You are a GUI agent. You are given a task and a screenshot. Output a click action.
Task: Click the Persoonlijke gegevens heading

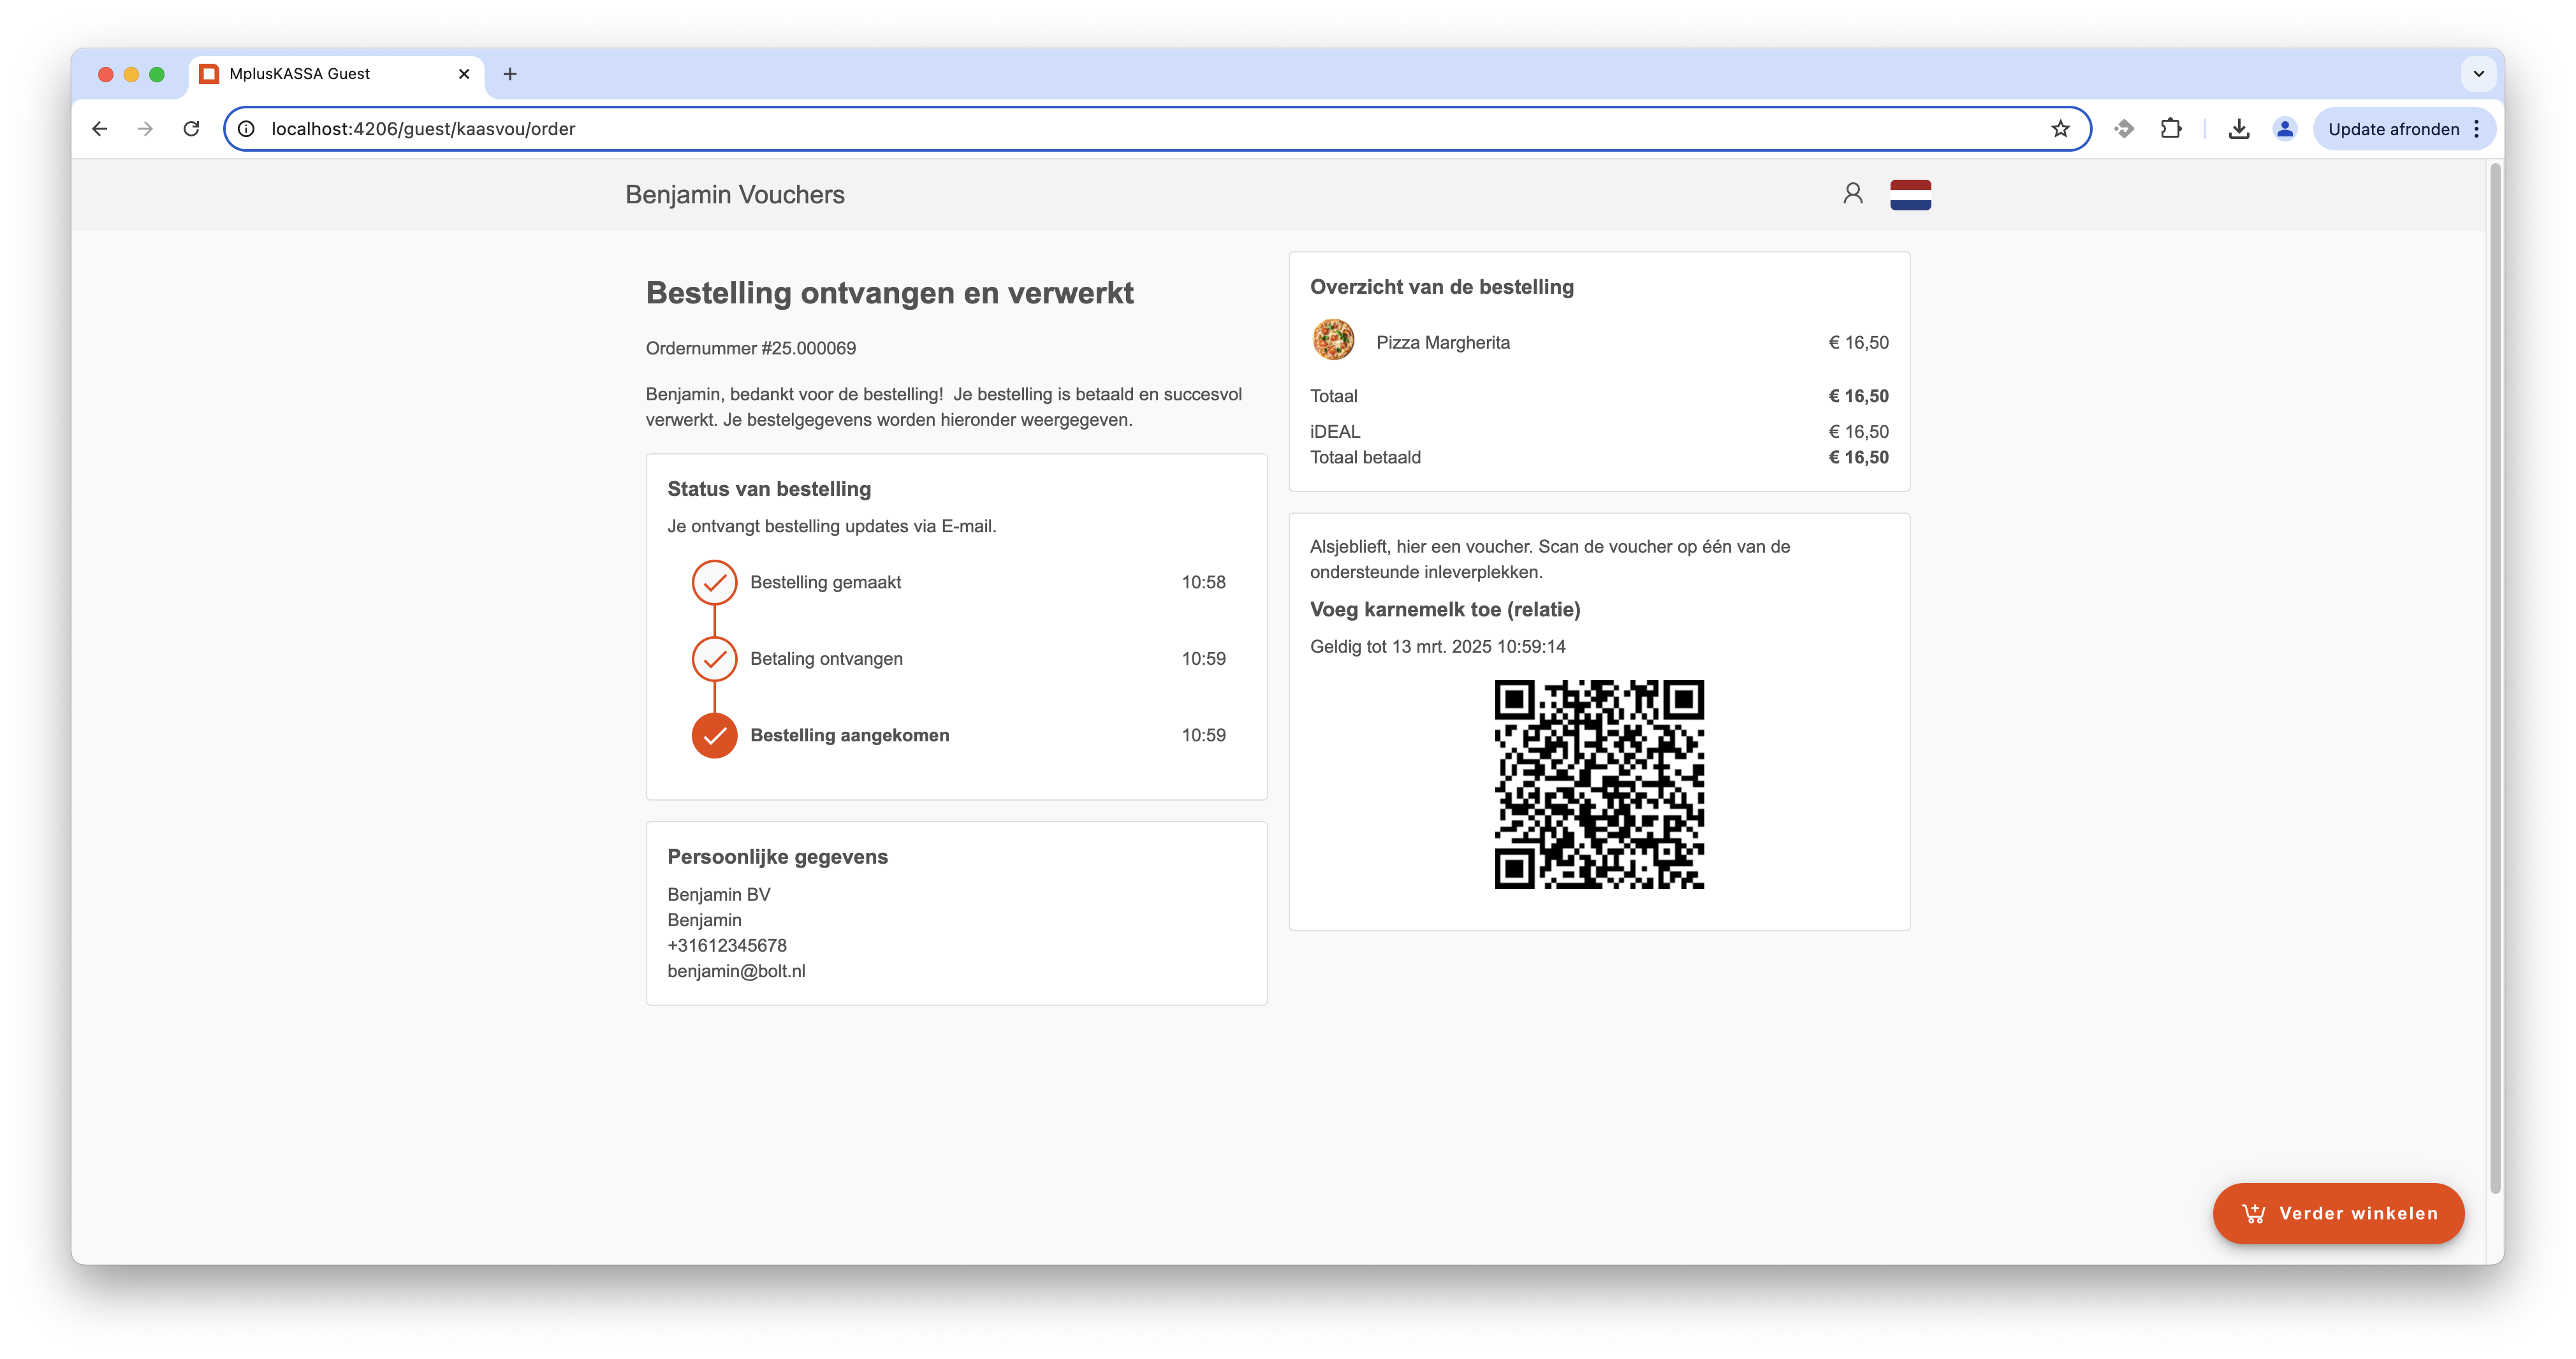777,857
